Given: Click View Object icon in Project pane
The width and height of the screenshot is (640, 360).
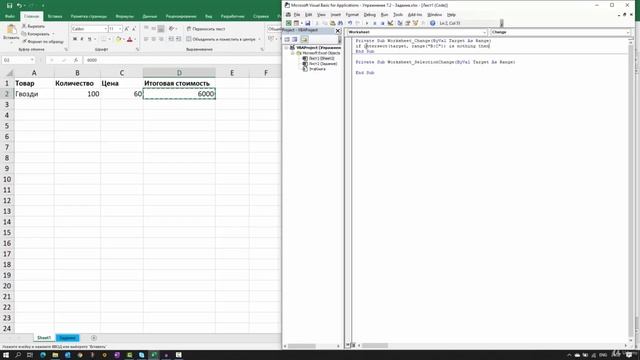Looking at the screenshot, I should point(295,39).
